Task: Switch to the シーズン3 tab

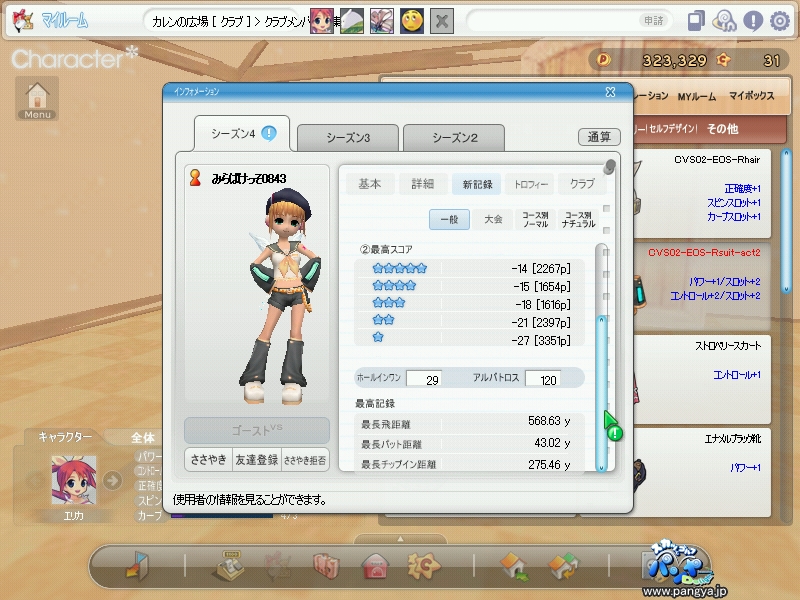Action: click(348, 138)
